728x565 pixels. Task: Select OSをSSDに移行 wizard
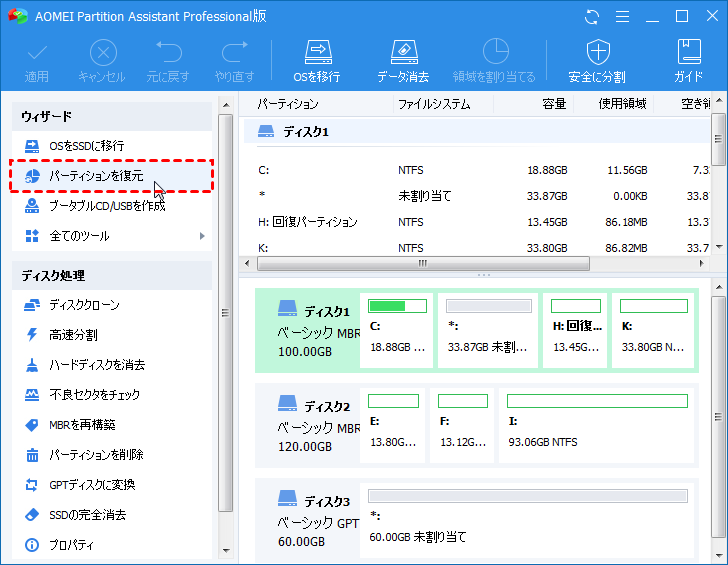pos(111,146)
